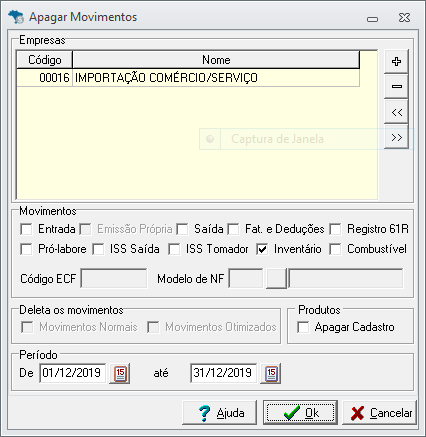
Task: Enable the Entrada checkbox
Action: (26, 229)
